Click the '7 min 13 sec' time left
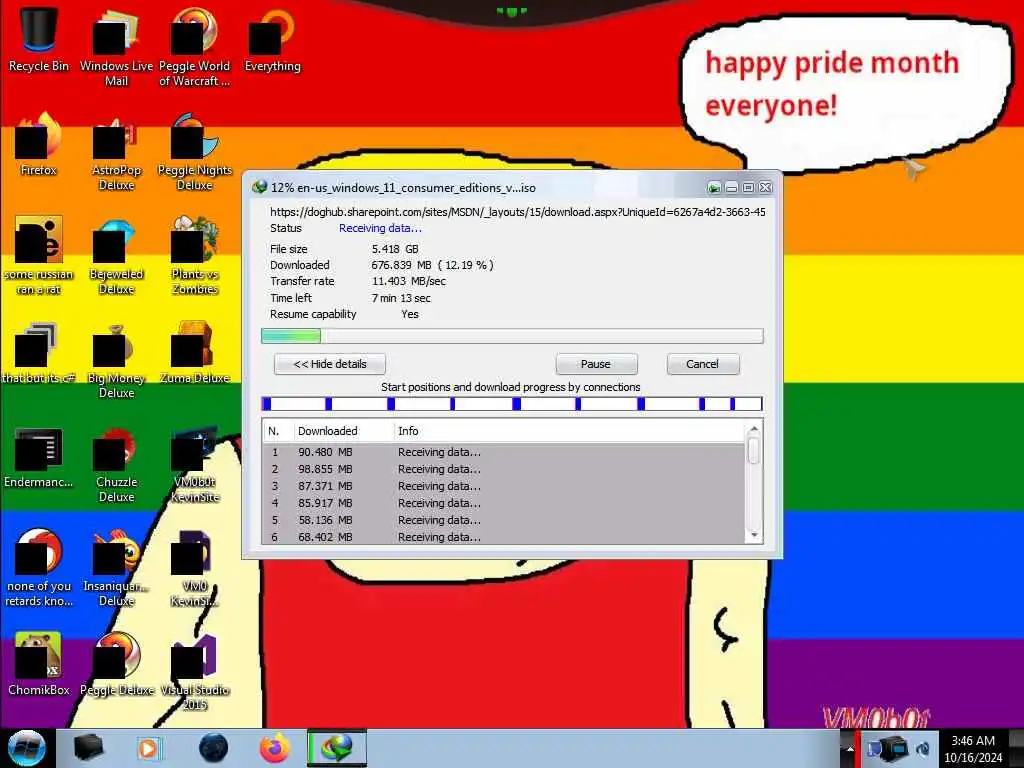 pos(401,298)
